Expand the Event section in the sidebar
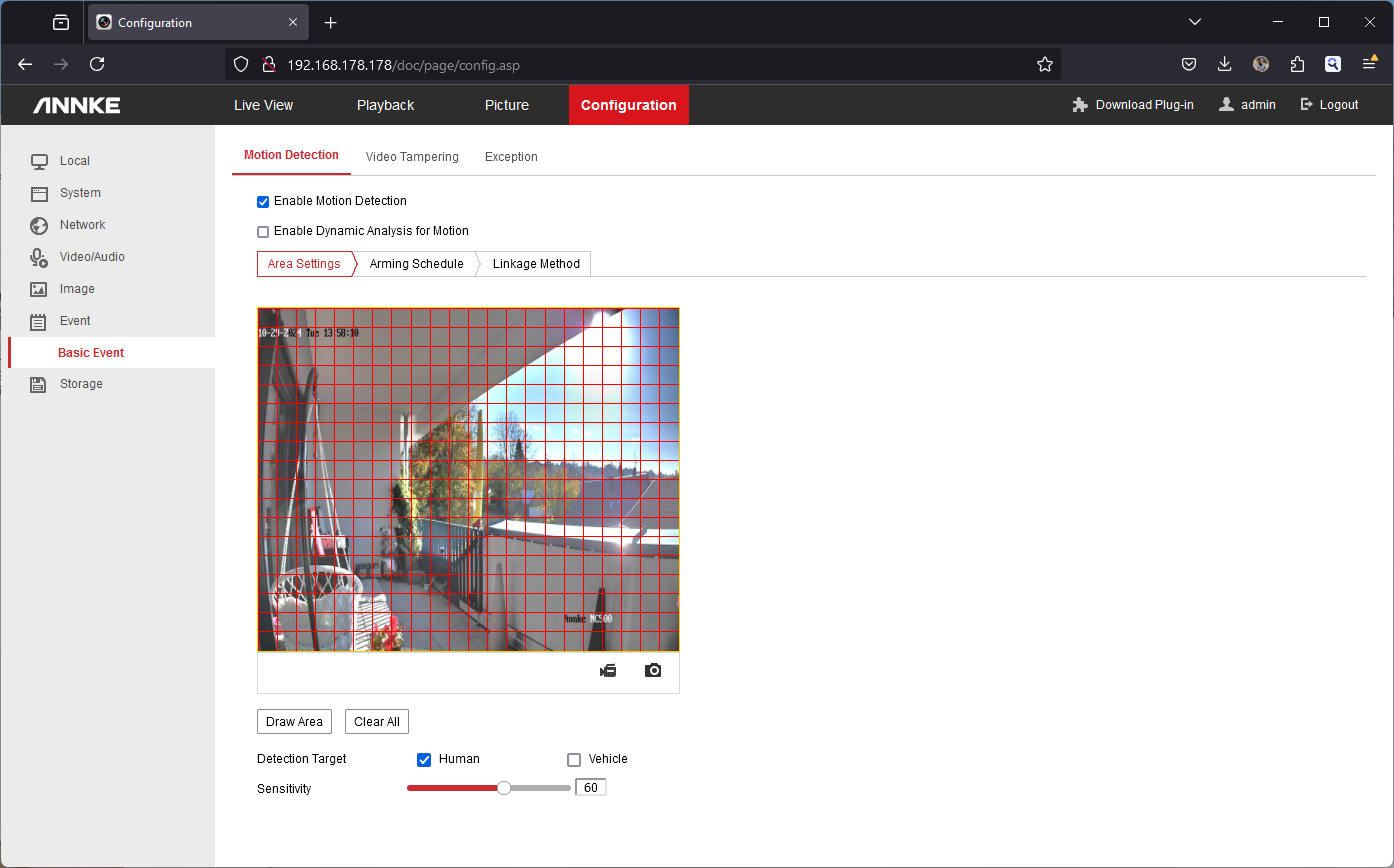The width and height of the screenshot is (1394, 868). 75,321
